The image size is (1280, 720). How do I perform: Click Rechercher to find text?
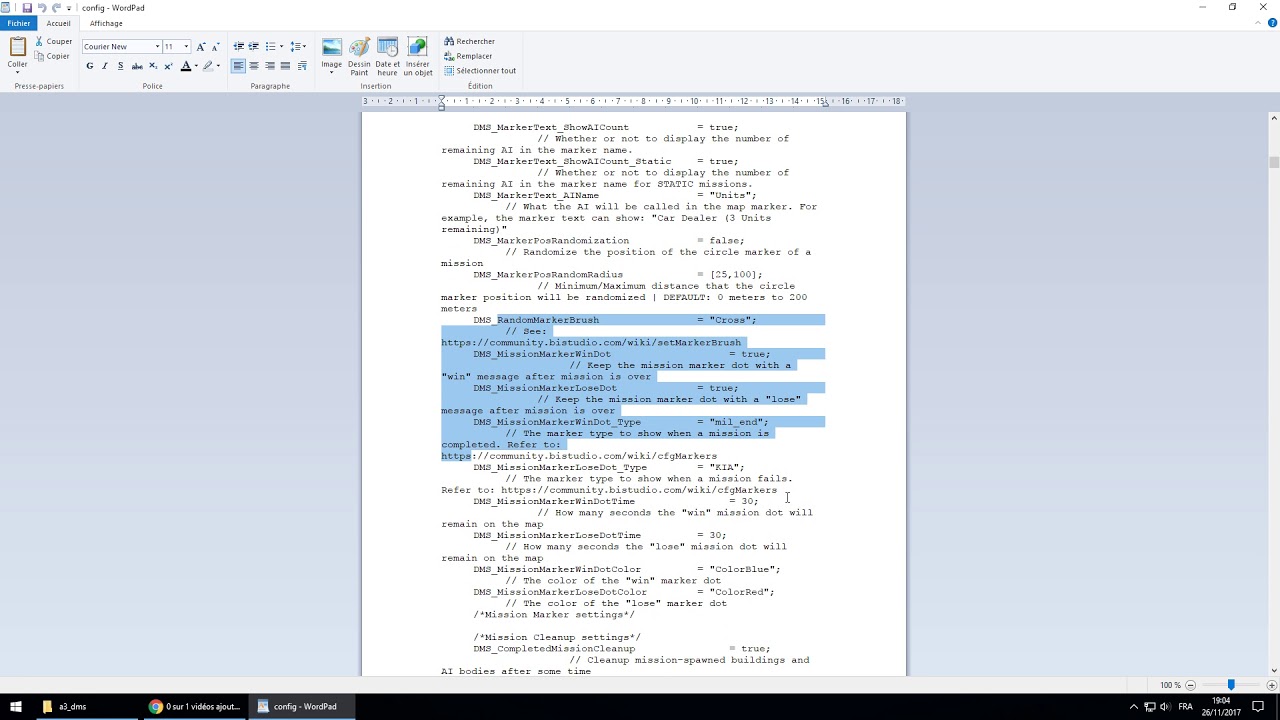pos(469,42)
